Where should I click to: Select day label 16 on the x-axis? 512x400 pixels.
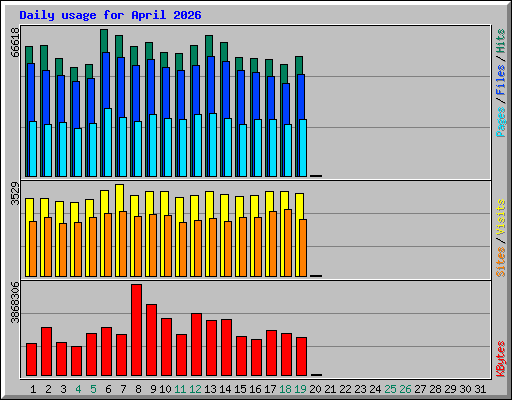pos(255,389)
